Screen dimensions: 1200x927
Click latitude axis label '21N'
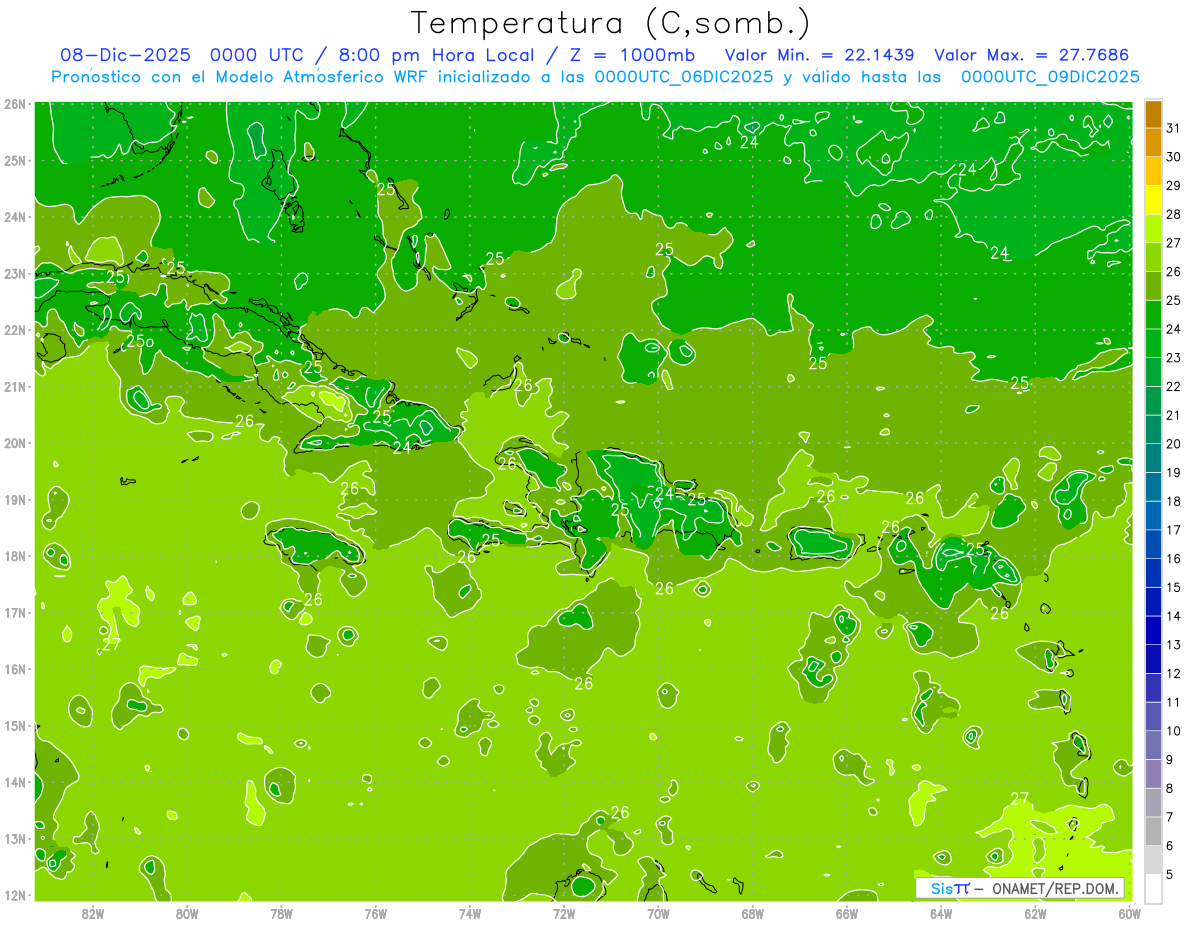coord(15,386)
